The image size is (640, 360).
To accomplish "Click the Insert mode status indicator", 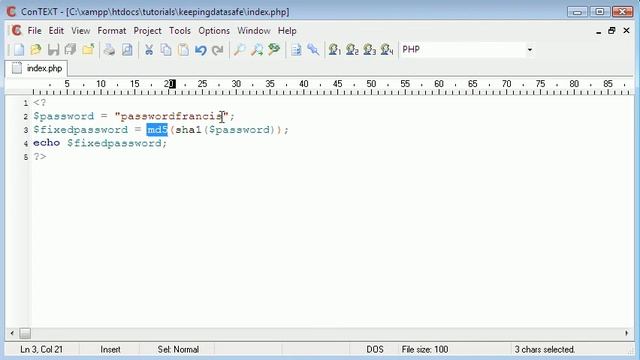I will click(x=110, y=349).
